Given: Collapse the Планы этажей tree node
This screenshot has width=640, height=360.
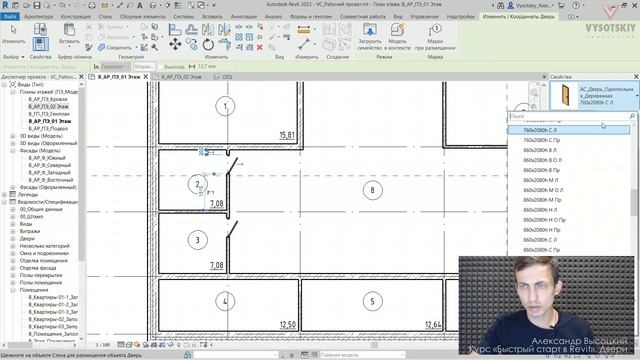Looking at the screenshot, I should coord(13,92).
